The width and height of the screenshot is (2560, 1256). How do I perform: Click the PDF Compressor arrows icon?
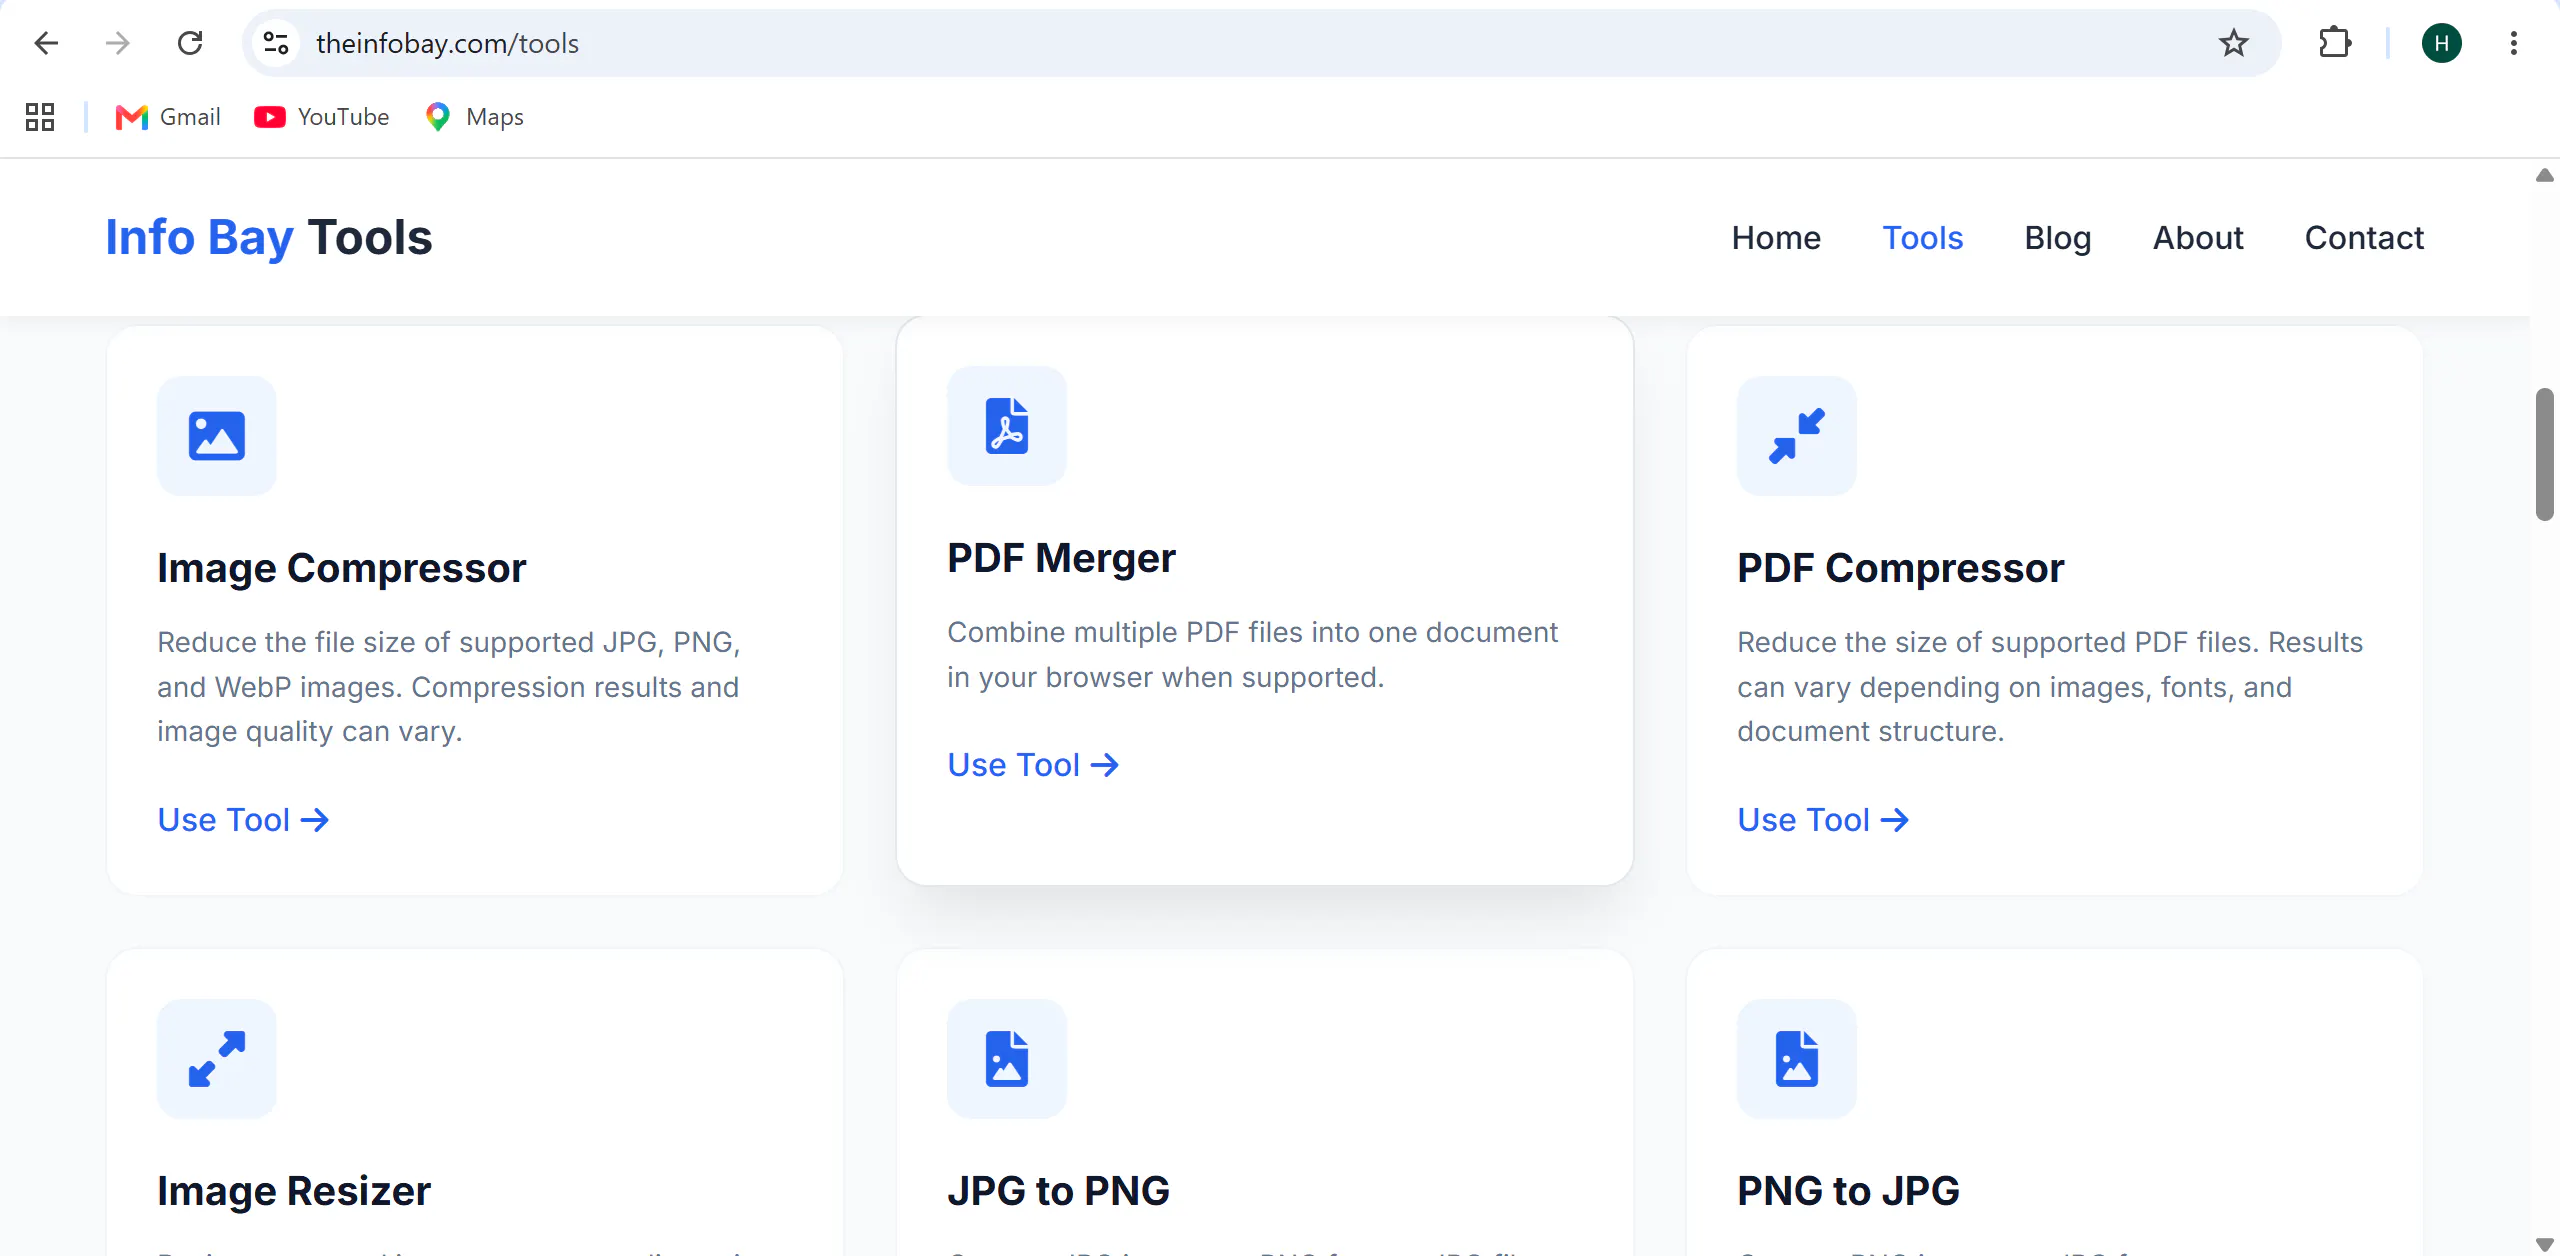coord(1797,436)
